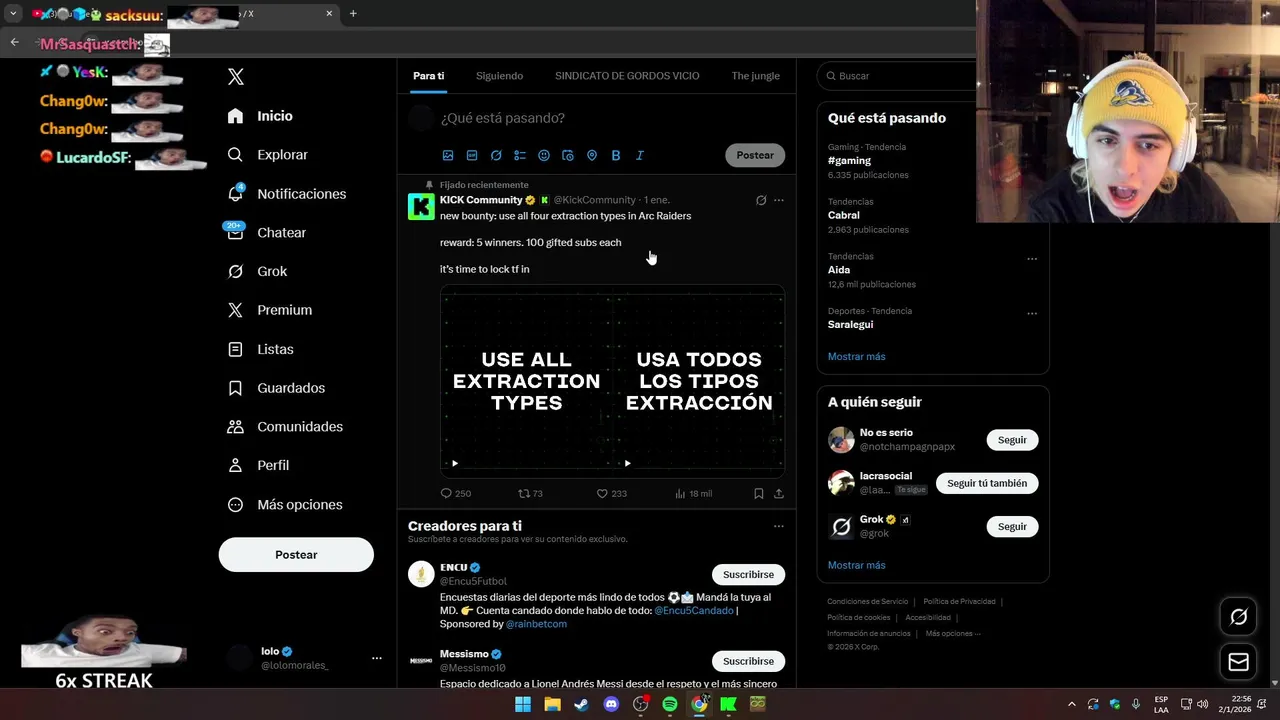This screenshot has height=720, width=1280.
Task: Open The jungle tab
Action: coord(755,76)
